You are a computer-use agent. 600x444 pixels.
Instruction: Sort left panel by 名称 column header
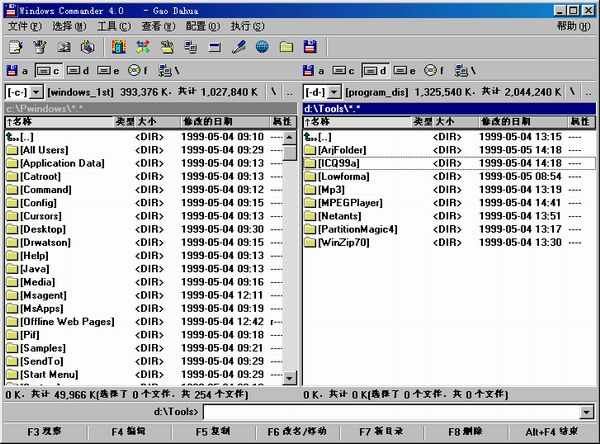pyautogui.click(x=59, y=122)
